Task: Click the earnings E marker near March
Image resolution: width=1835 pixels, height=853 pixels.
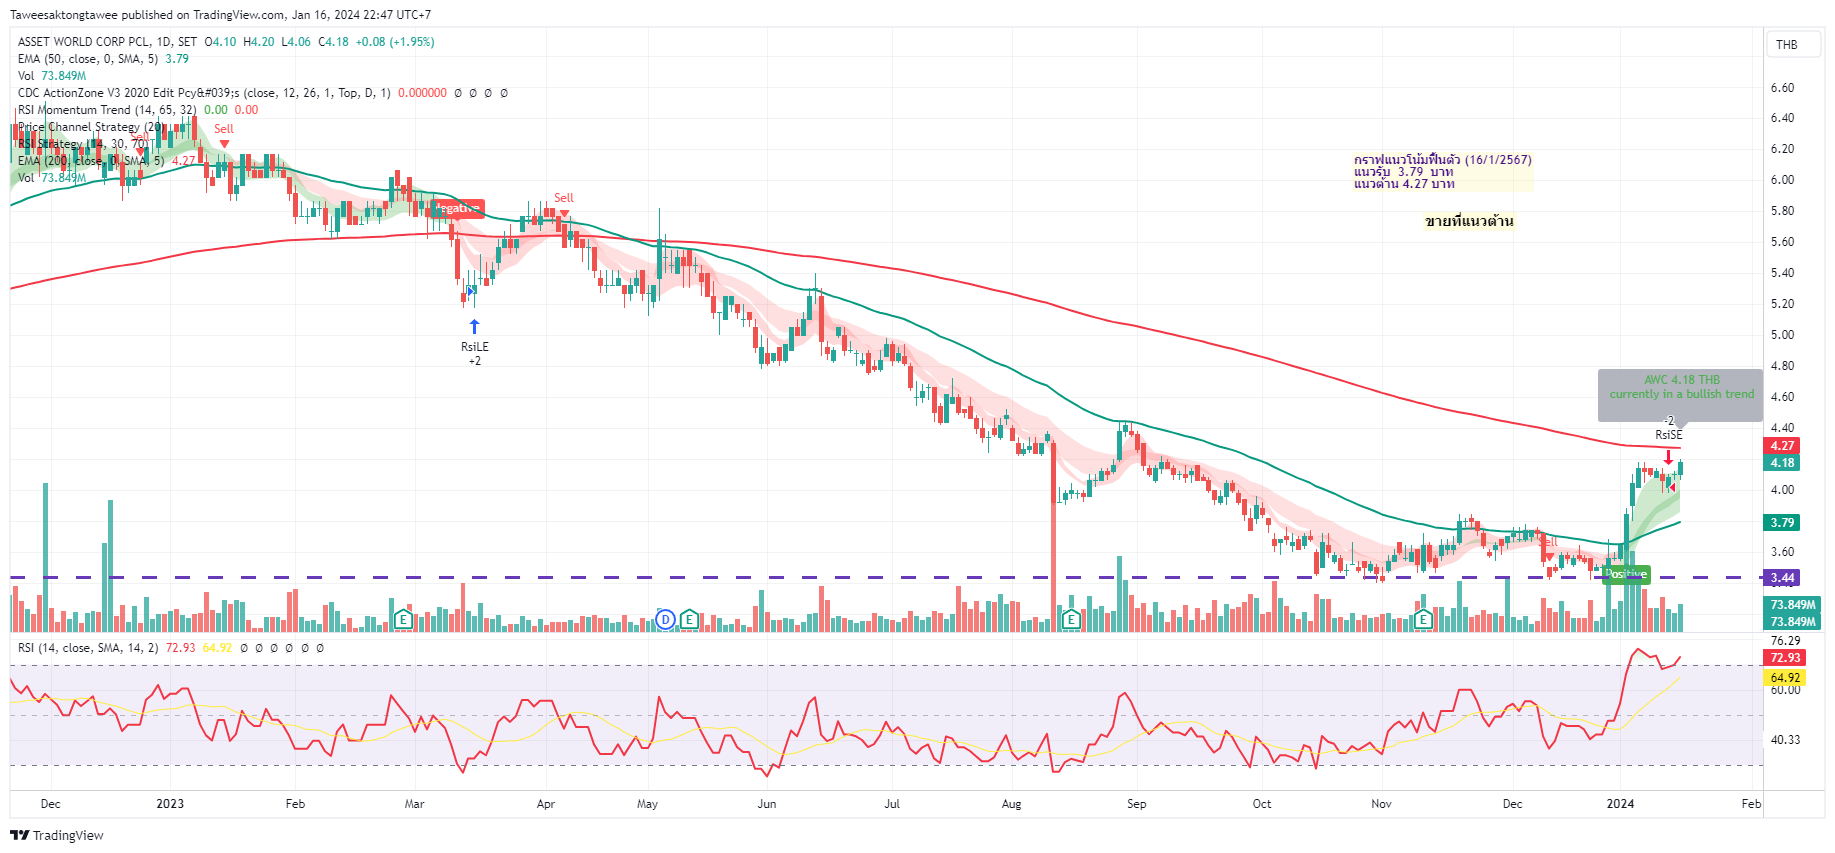Action: [403, 620]
